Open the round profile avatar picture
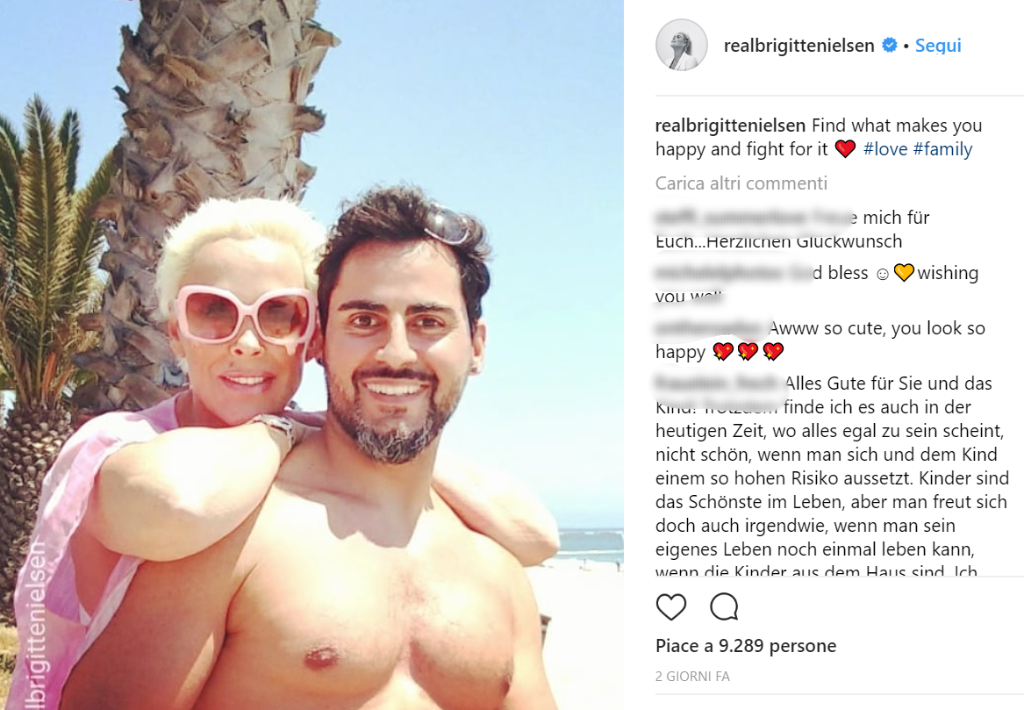 click(681, 45)
